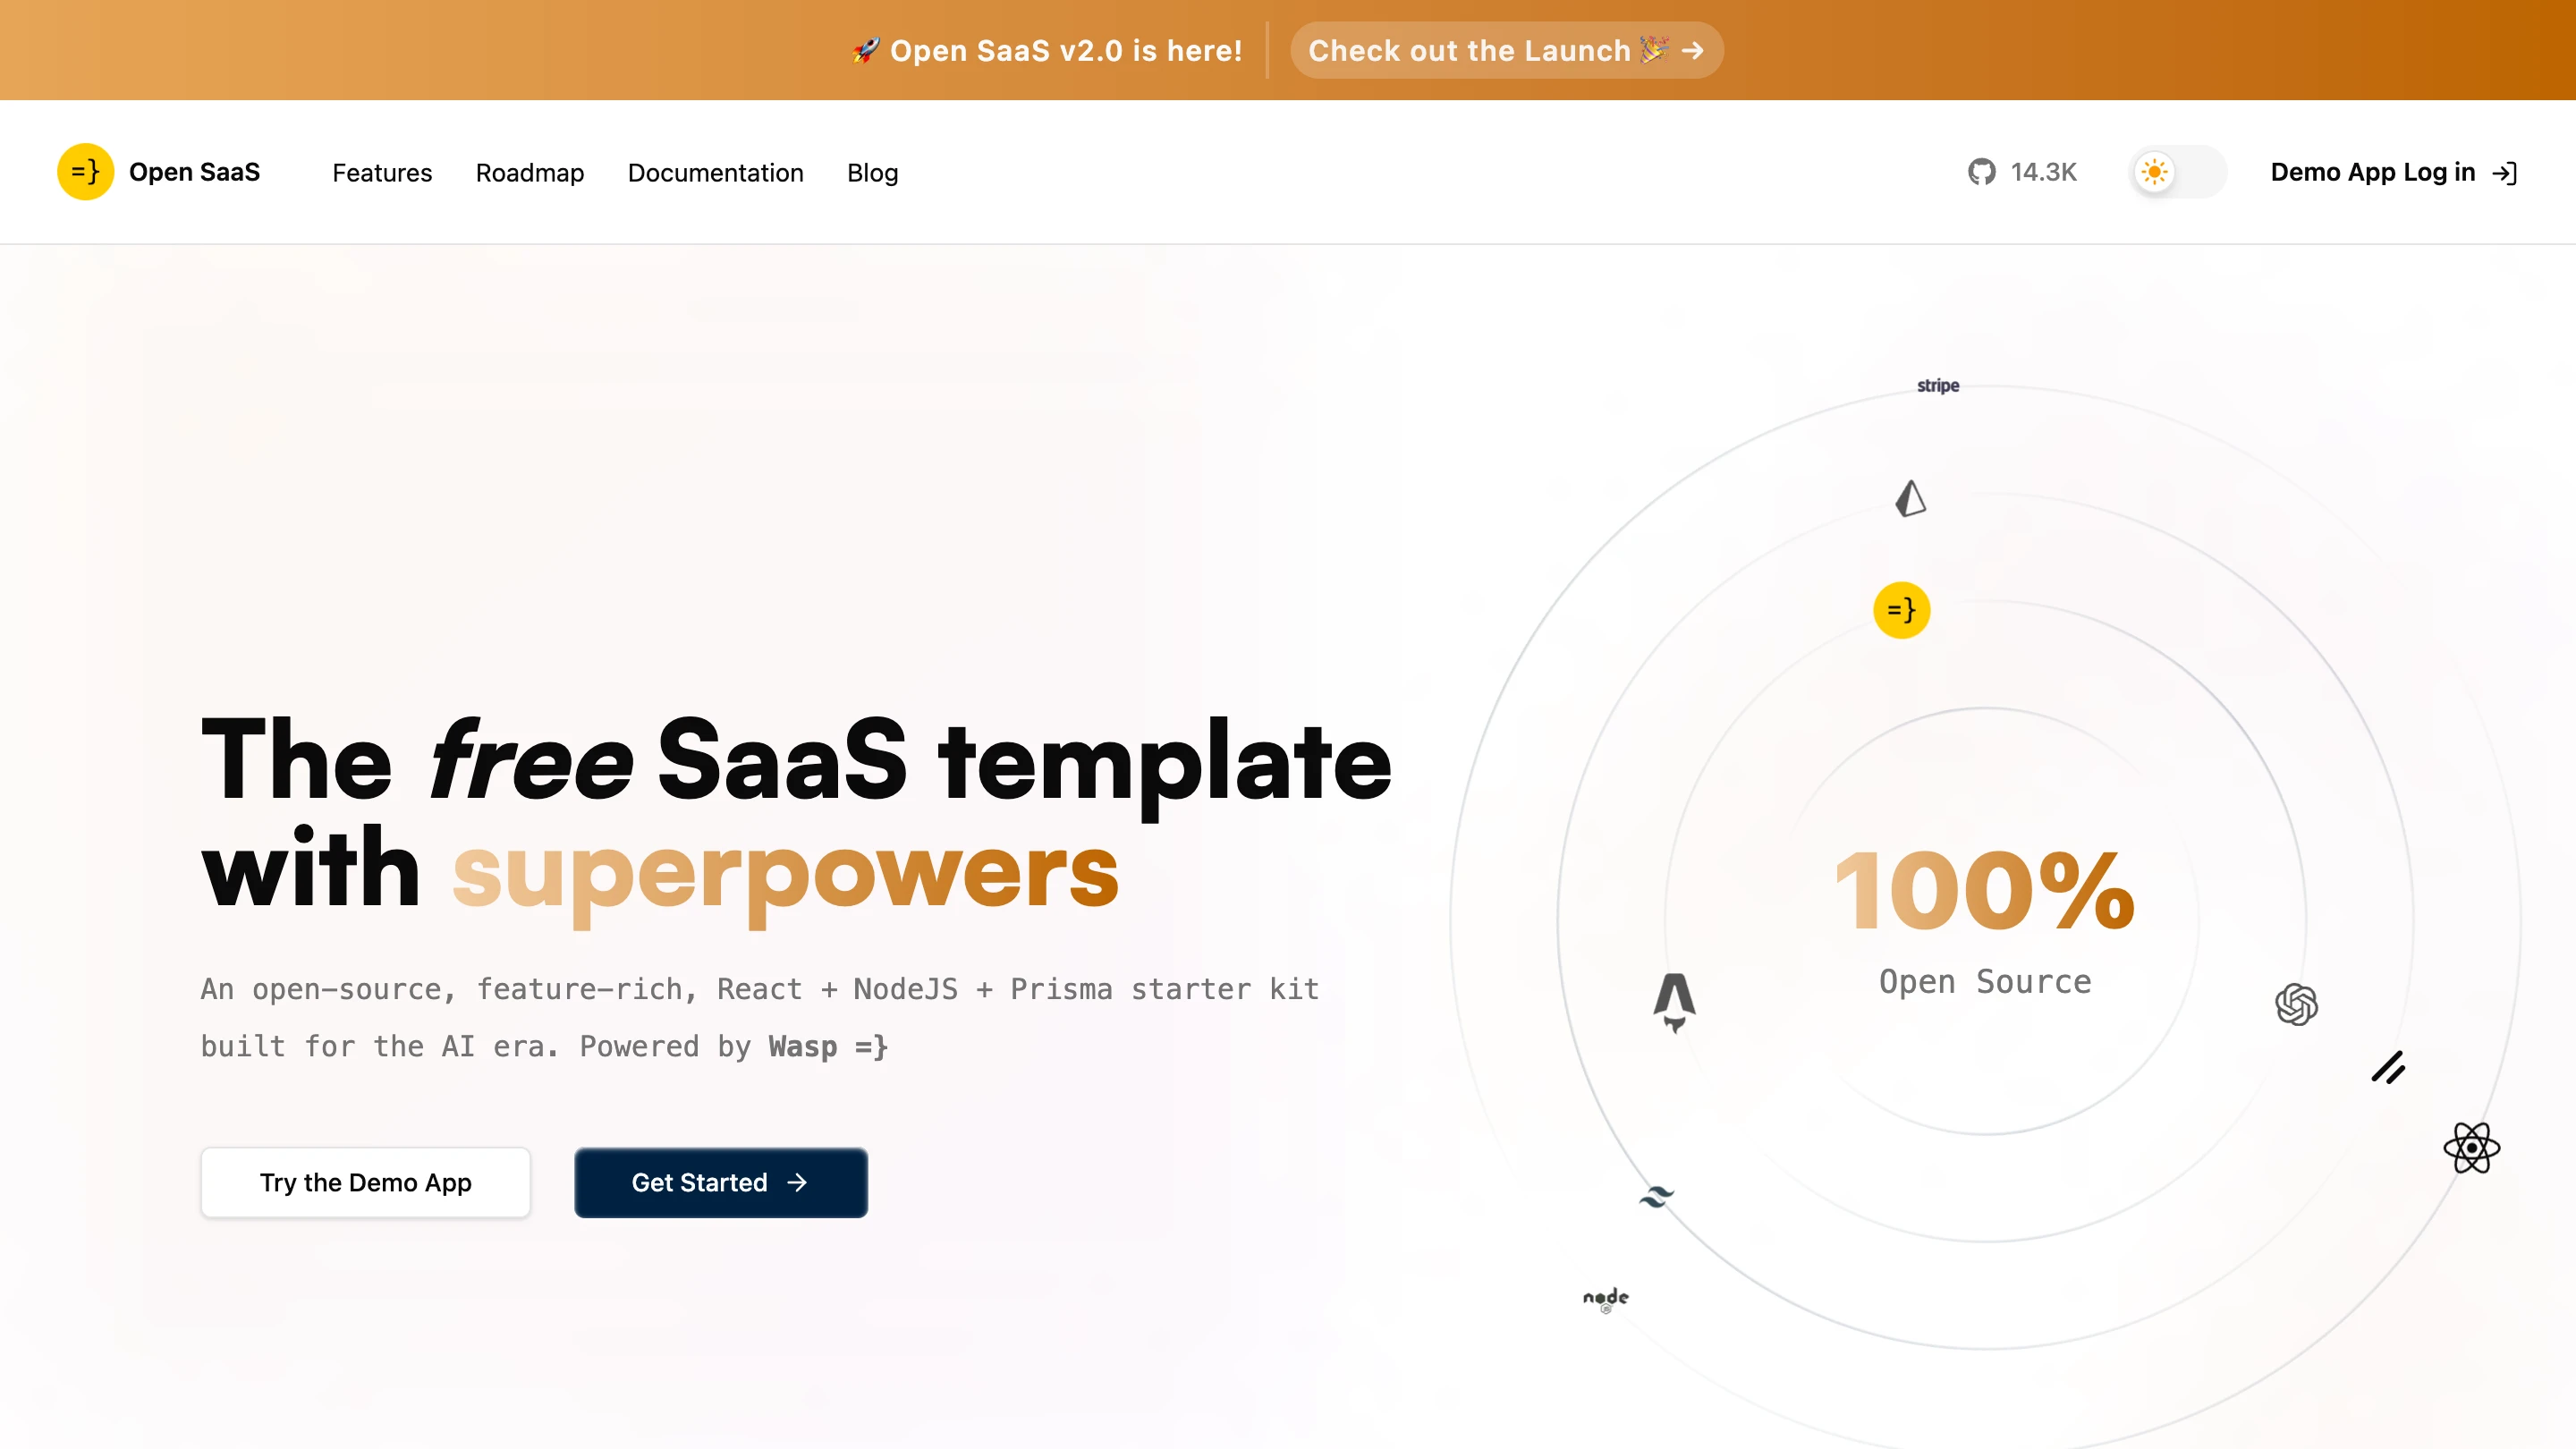The height and width of the screenshot is (1449, 2576).
Task: Click the shadcn double-slash icon
Action: coord(2389,1069)
